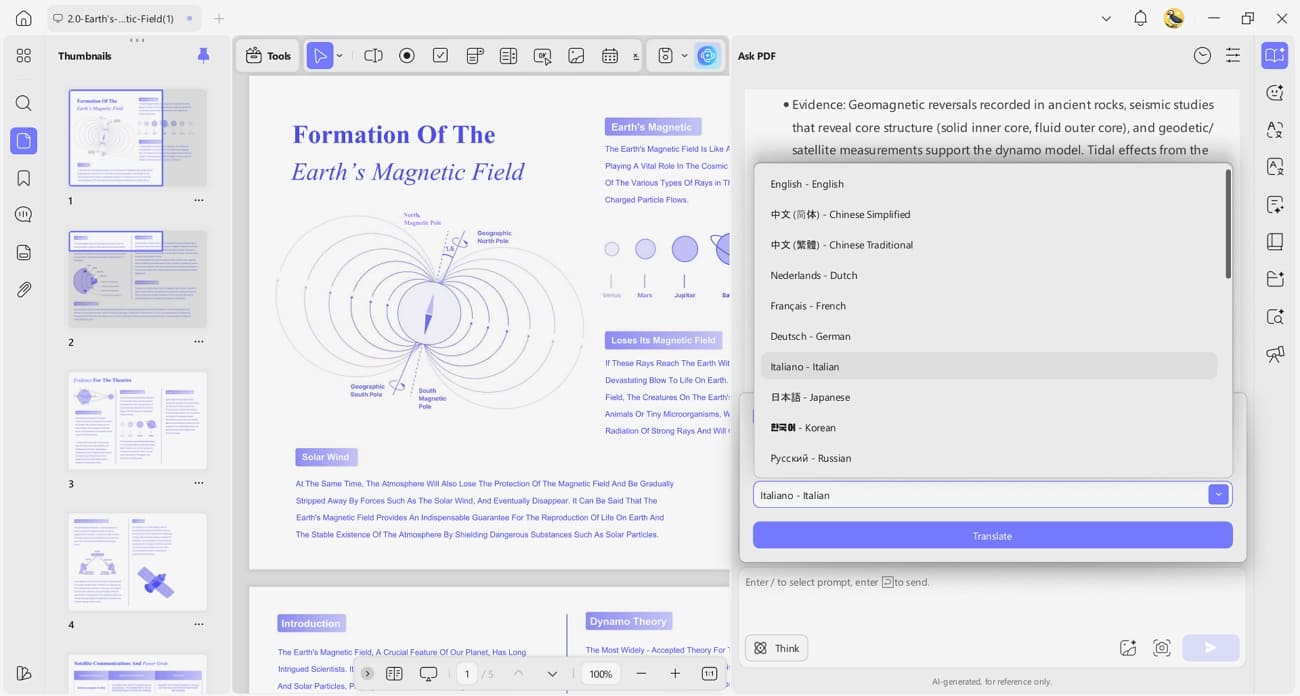This screenshot has width=1300, height=696.
Task: Select Nederlands - Dutch option
Action: point(989,275)
